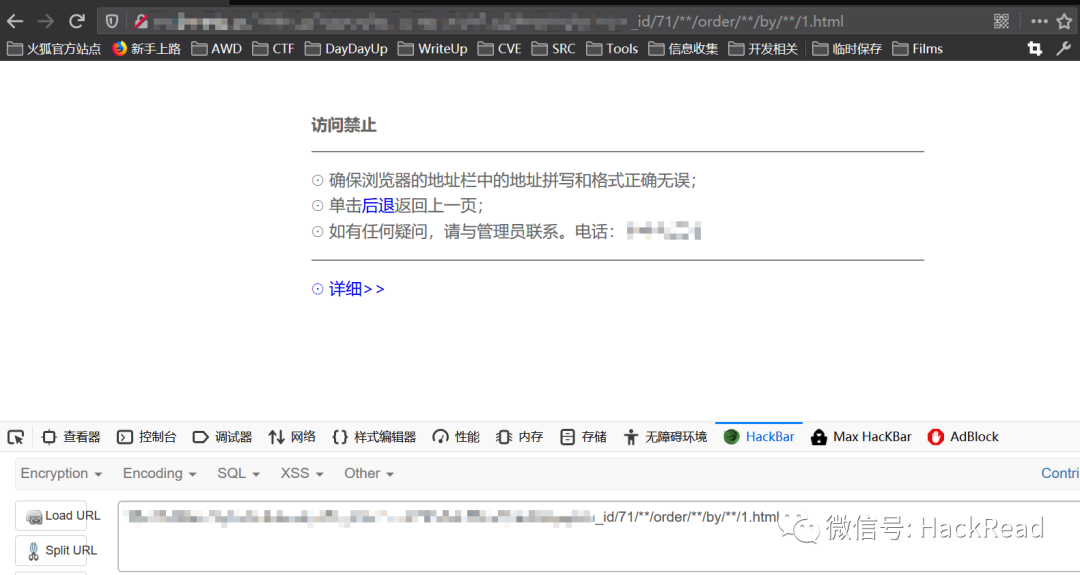Open the Films bookmark folder
Viewport: 1080px width, 575px height.
coord(917,49)
